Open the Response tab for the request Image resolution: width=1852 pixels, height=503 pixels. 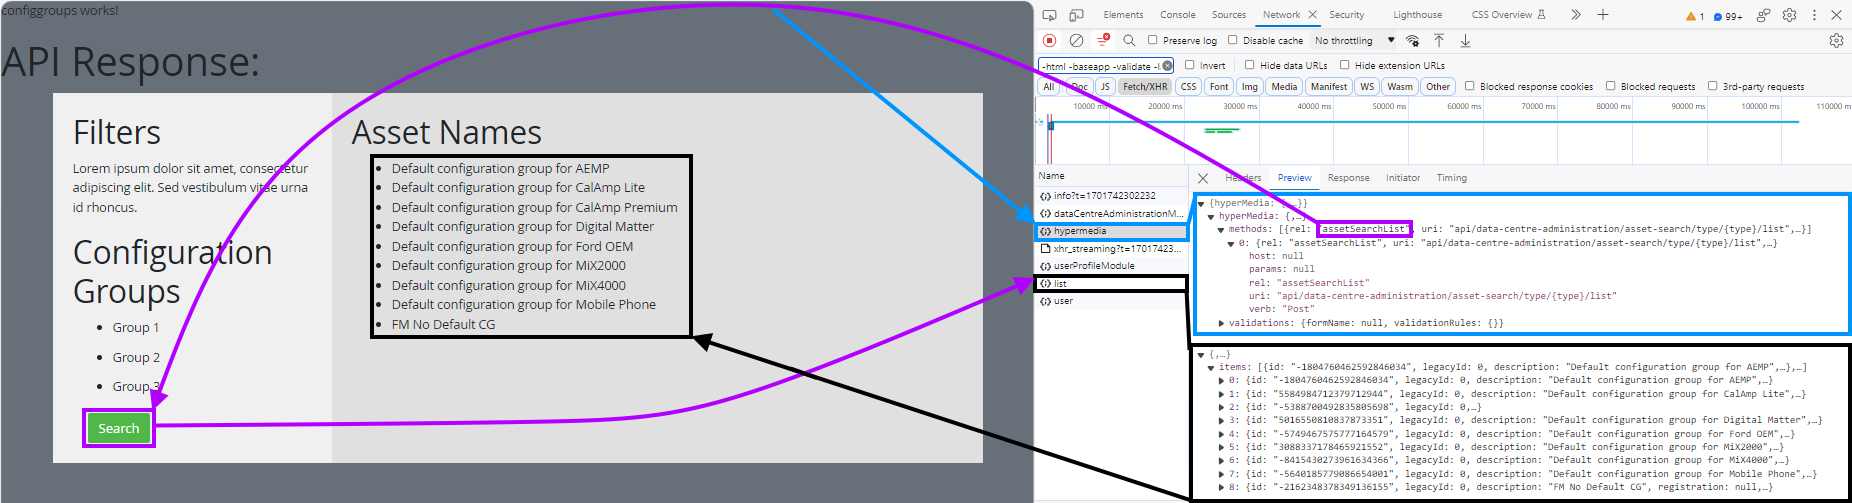point(1348,178)
